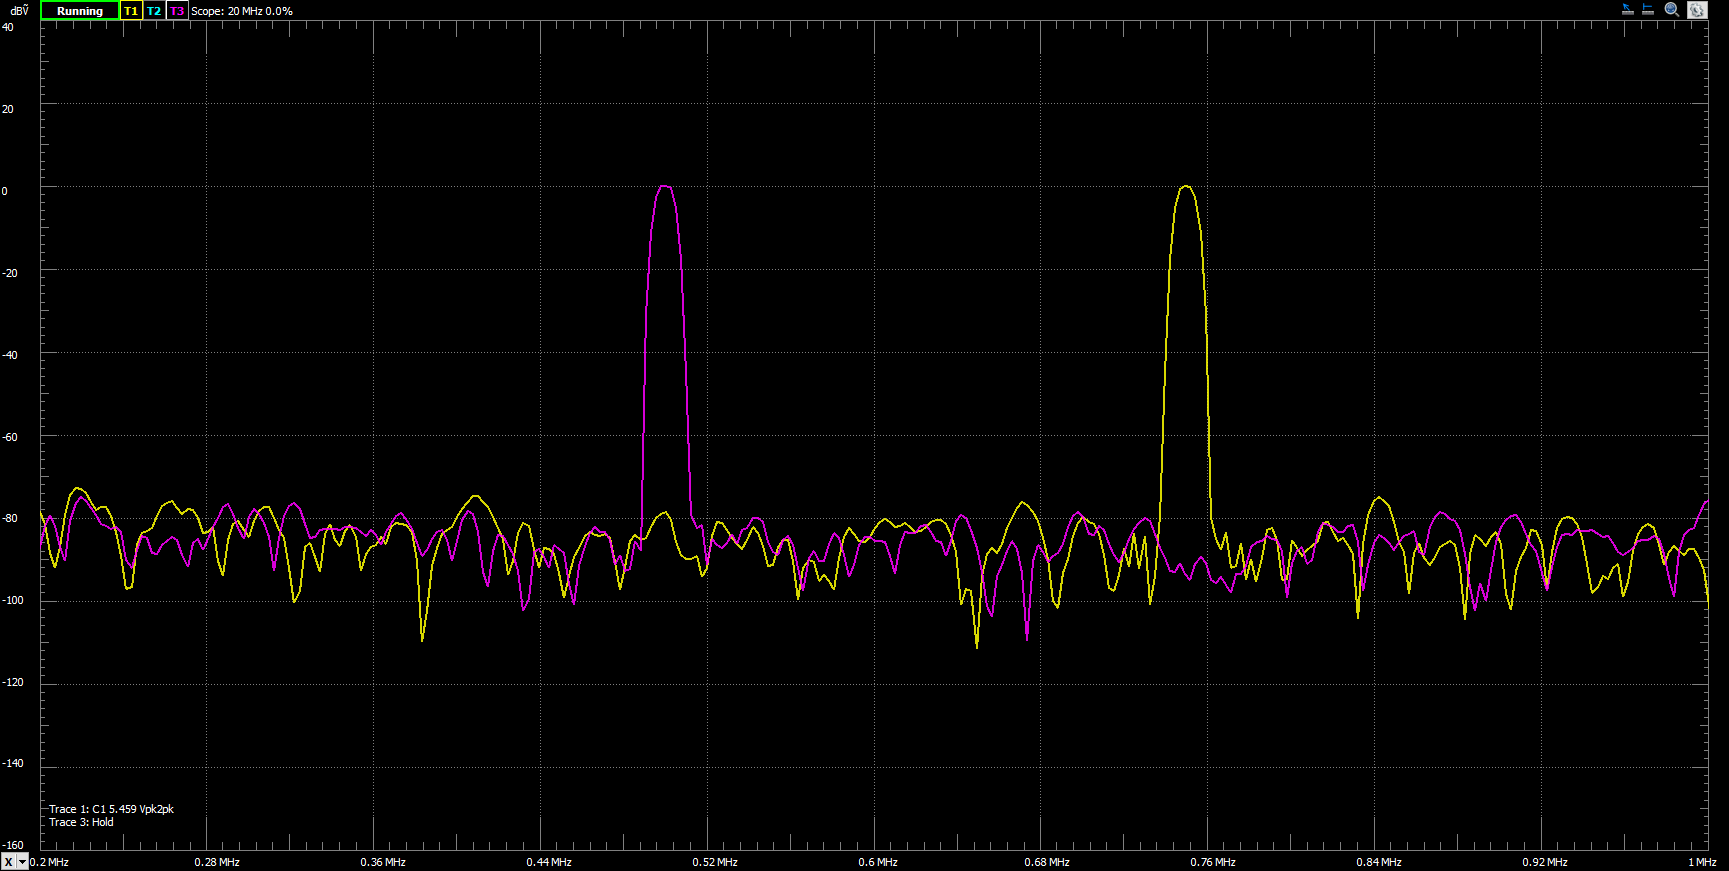
Task: Open the display settings gear
Action: [x=1697, y=10]
